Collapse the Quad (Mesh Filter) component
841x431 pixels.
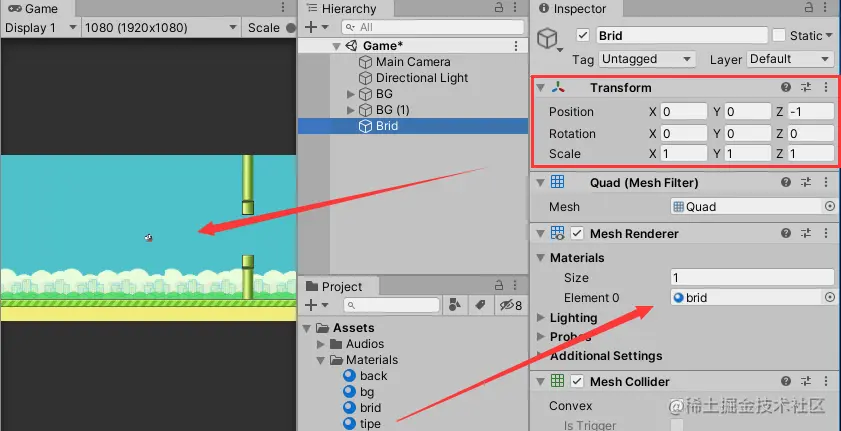(541, 183)
